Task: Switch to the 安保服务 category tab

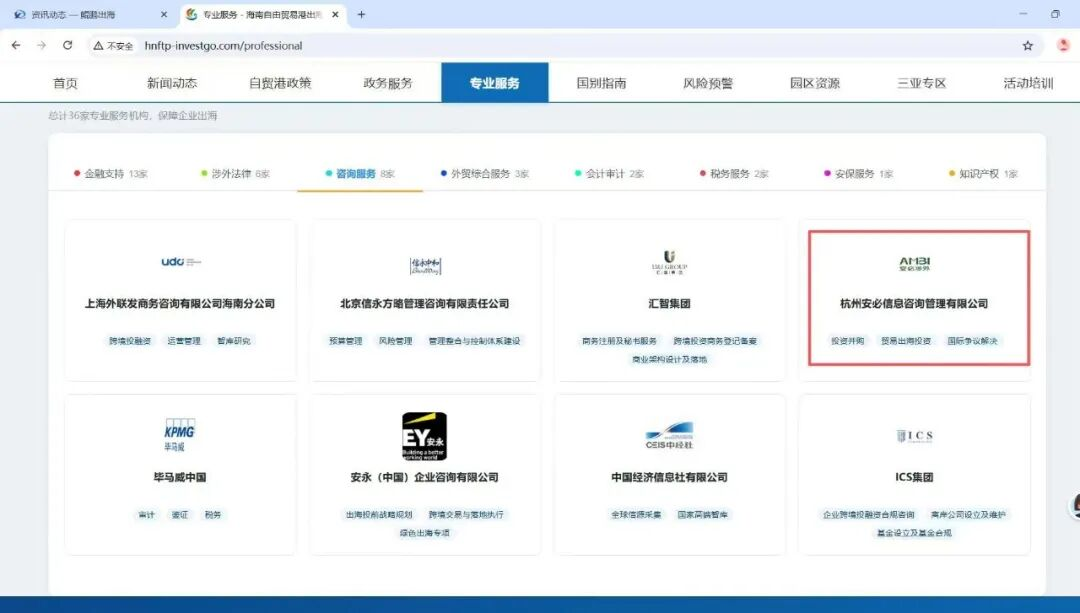Action: (859, 174)
